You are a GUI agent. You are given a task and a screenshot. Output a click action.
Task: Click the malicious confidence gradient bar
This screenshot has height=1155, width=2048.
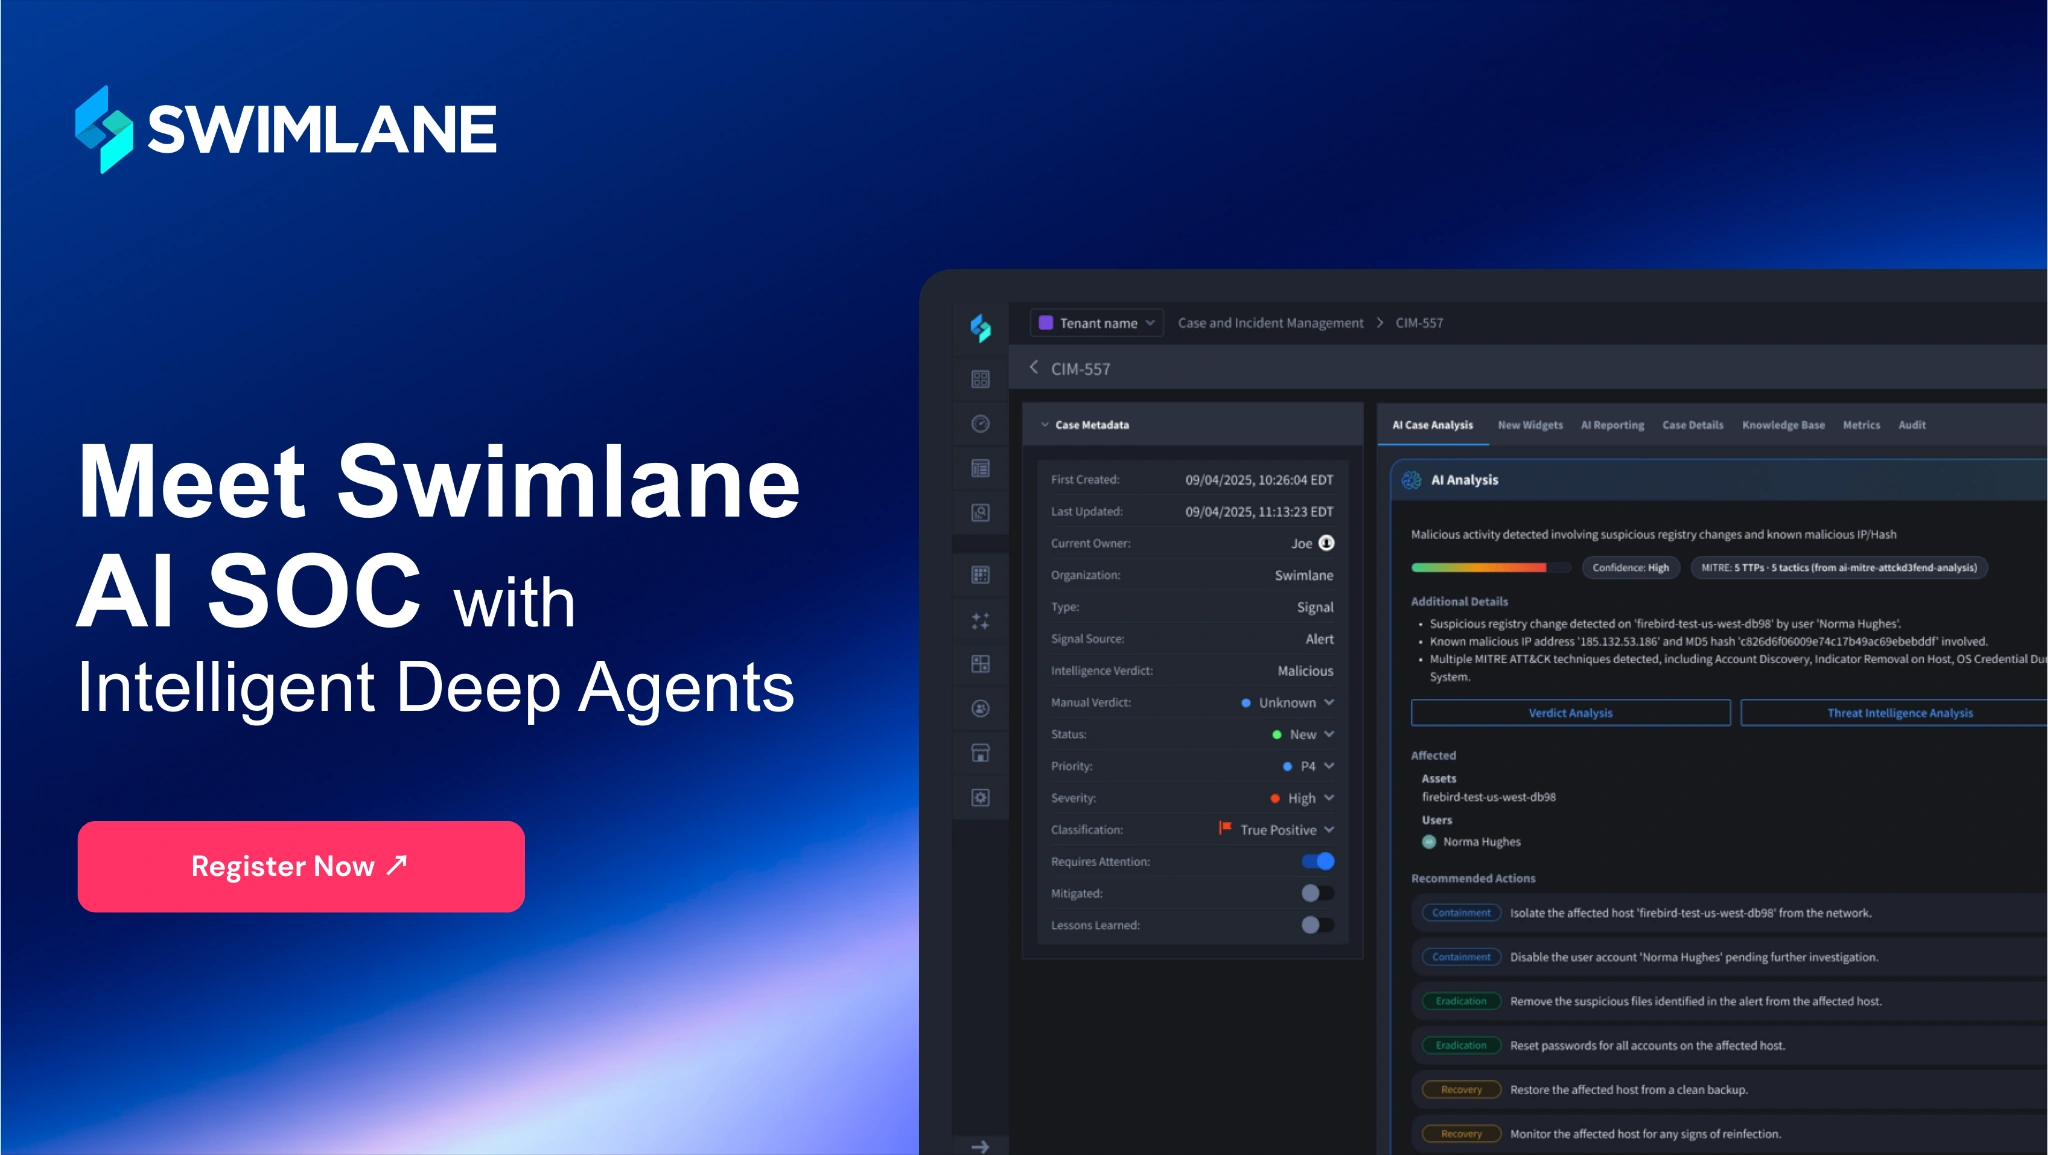click(1478, 568)
